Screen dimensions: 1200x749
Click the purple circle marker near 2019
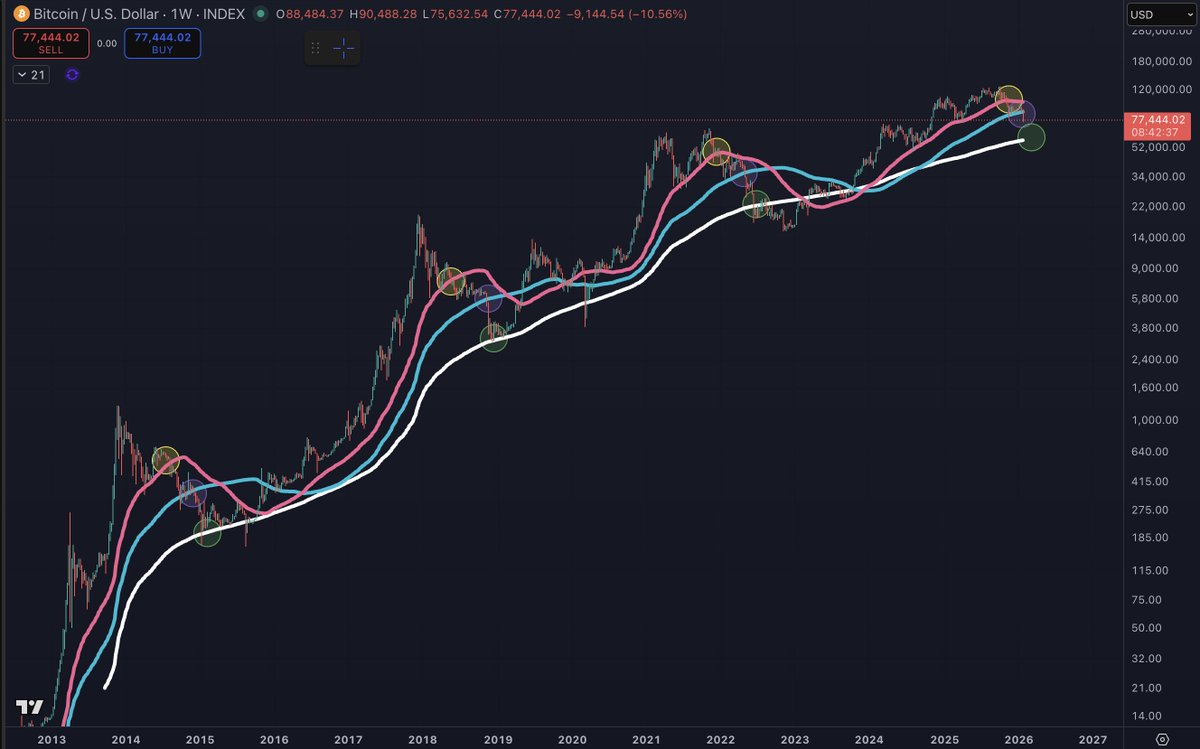(488, 298)
